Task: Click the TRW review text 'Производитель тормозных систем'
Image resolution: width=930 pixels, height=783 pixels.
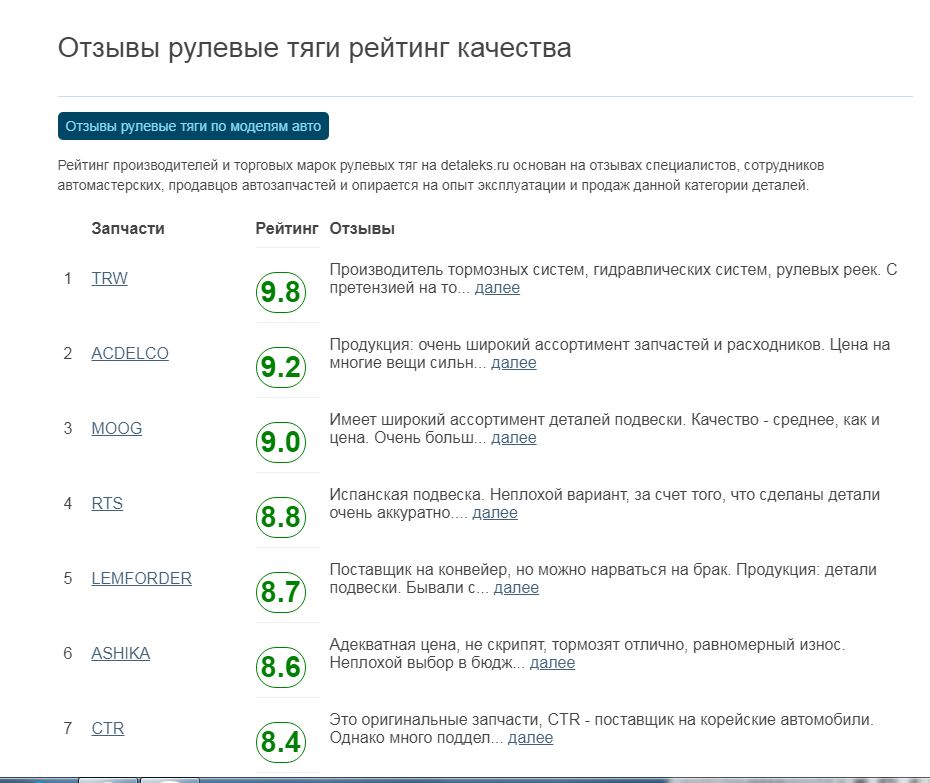Action: coord(458,269)
